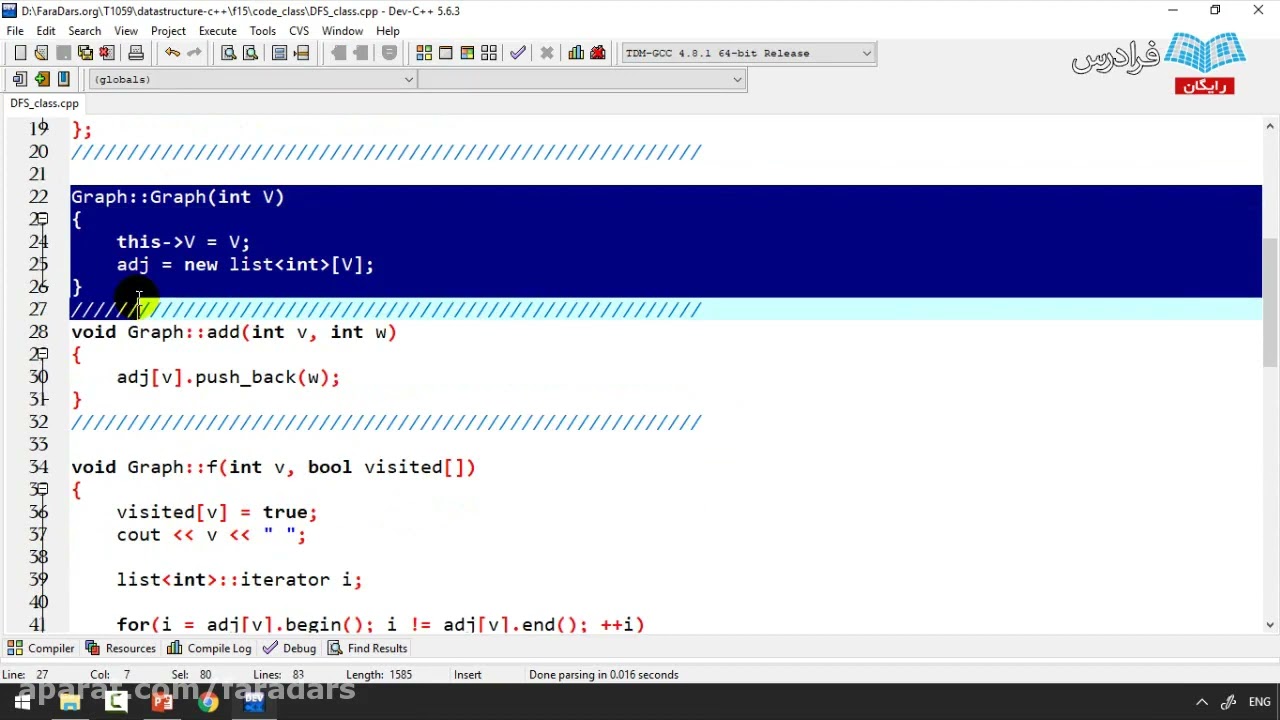The image size is (1280, 720).
Task: Click the editor scroll up arrow
Action: coord(1271,126)
